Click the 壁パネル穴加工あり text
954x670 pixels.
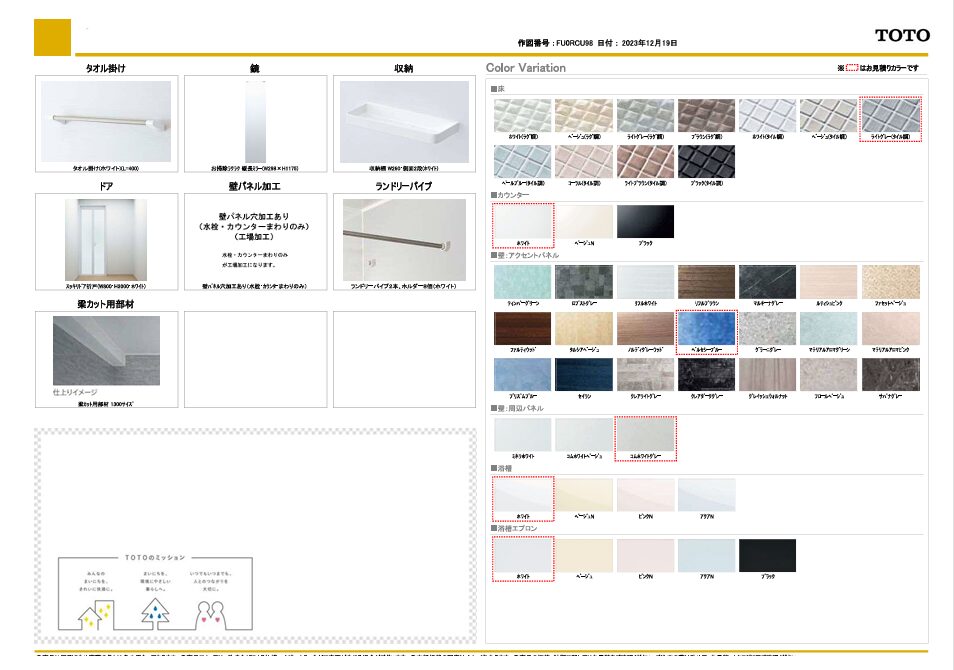[254, 216]
